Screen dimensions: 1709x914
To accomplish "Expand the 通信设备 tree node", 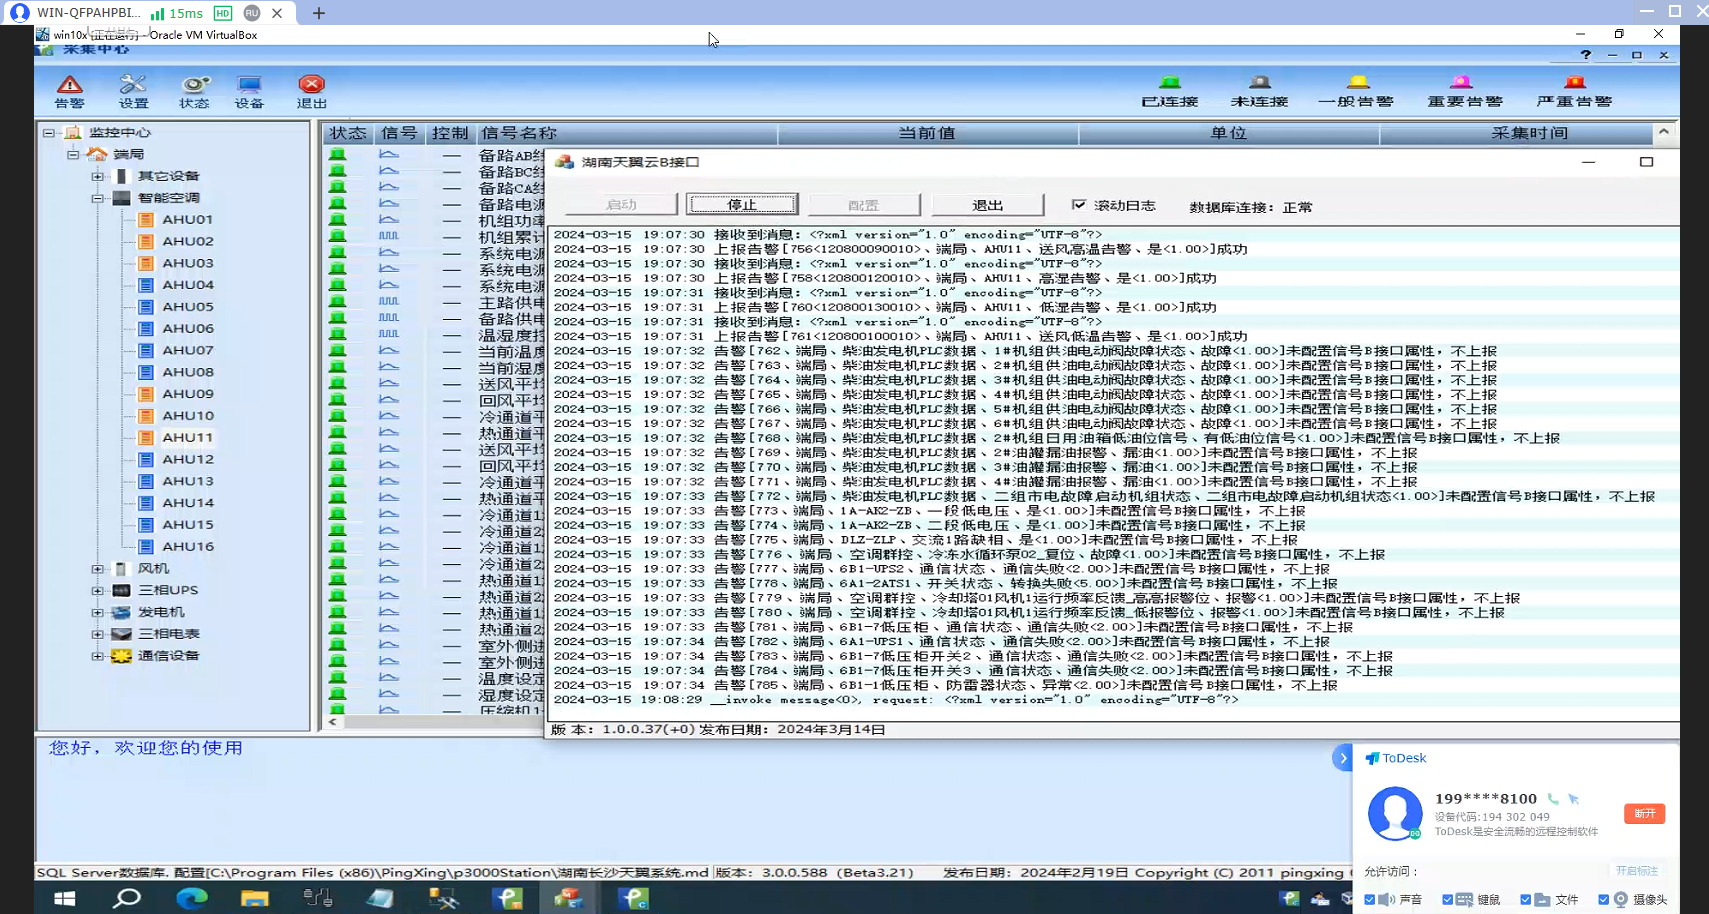I will click(x=98, y=656).
